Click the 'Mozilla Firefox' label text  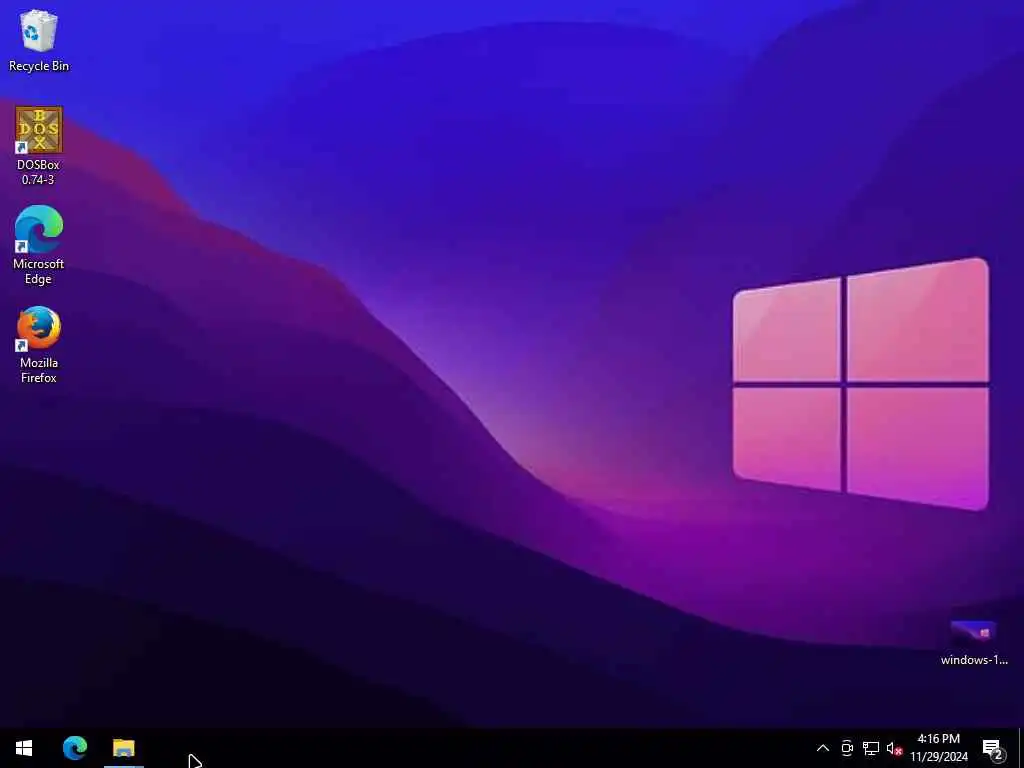[39, 370]
